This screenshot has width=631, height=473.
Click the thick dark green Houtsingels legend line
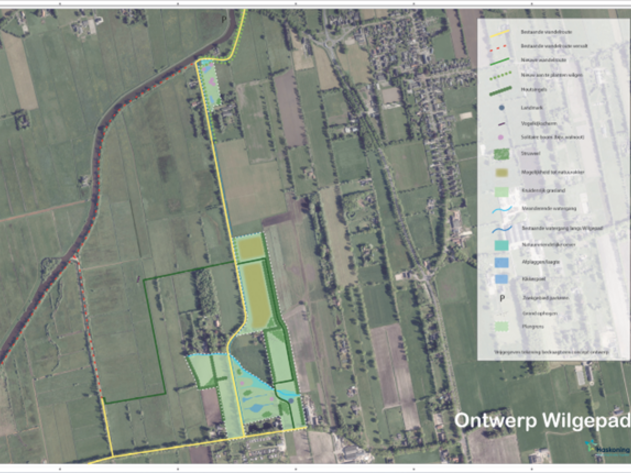click(500, 91)
